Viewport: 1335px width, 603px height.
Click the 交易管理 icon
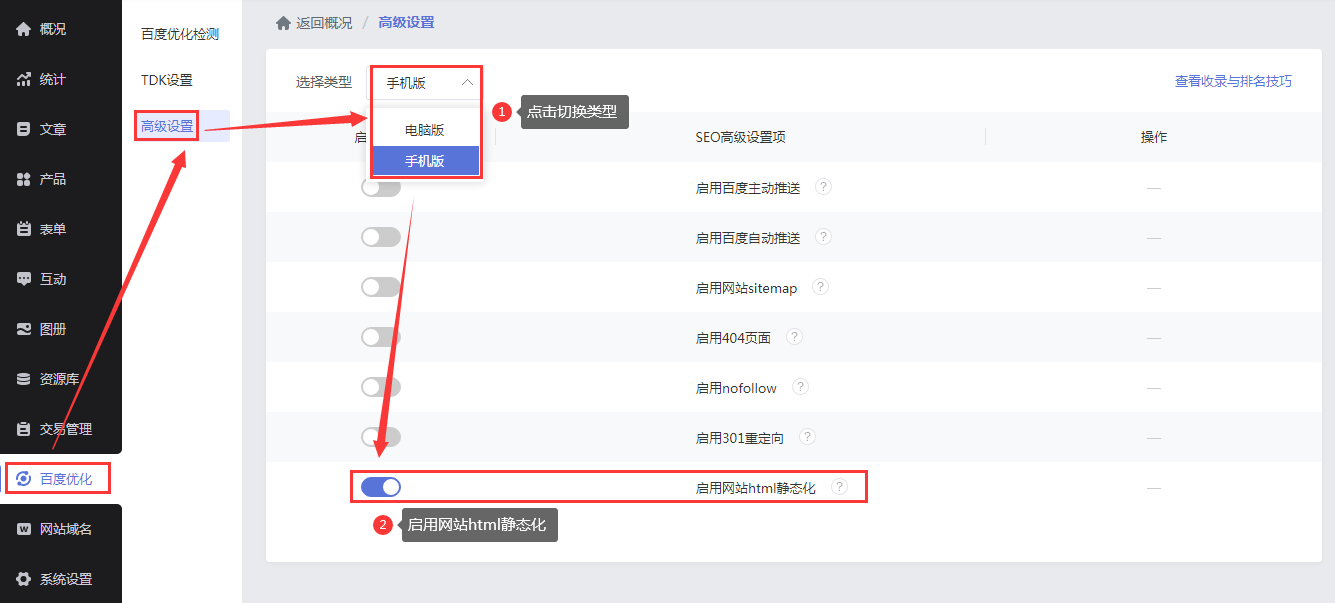click(24, 429)
